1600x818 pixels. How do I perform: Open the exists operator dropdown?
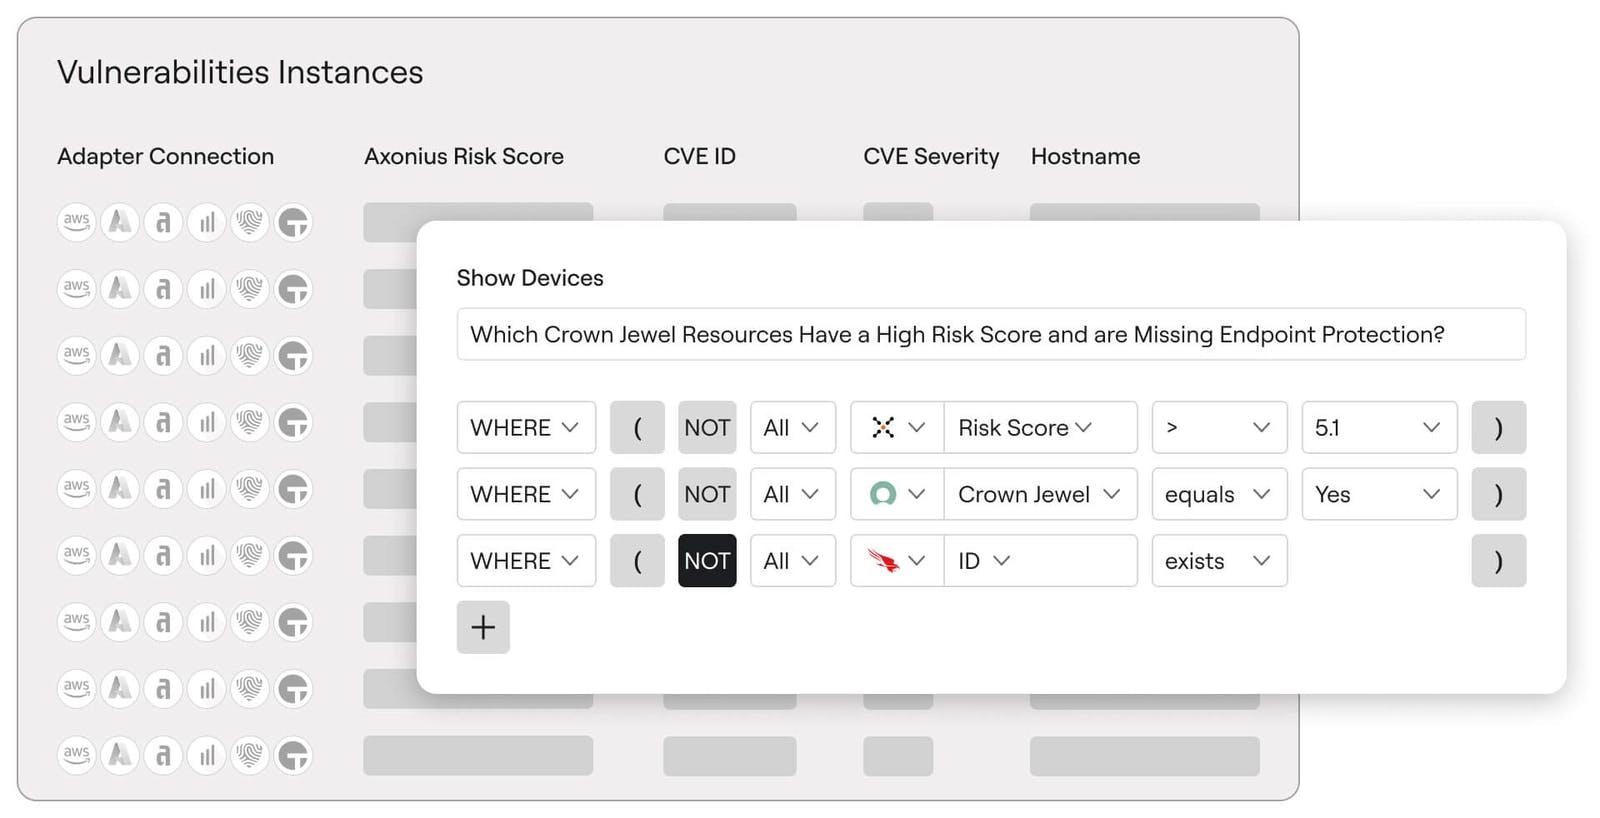pos(1218,561)
